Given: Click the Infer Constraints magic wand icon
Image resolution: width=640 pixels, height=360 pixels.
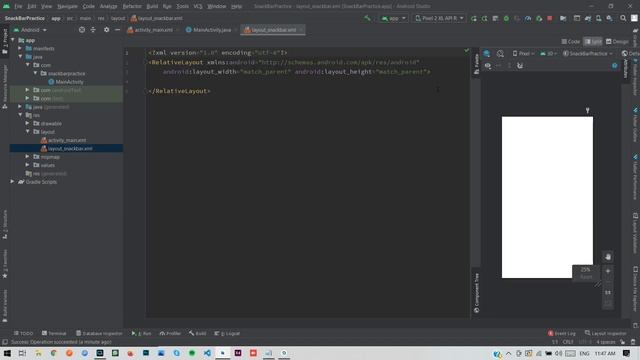Looking at the screenshot, I should point(520,65).
